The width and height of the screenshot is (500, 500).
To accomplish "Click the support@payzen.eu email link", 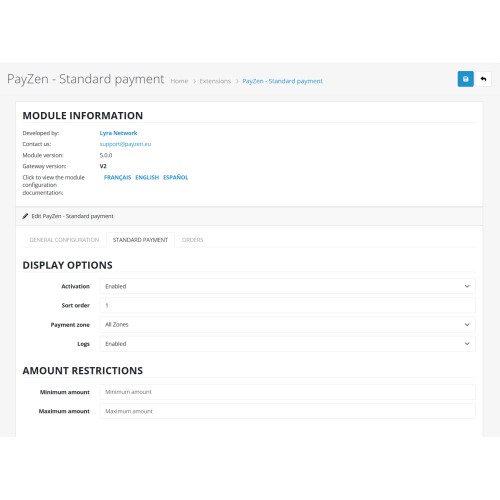I will pos(125,144).
